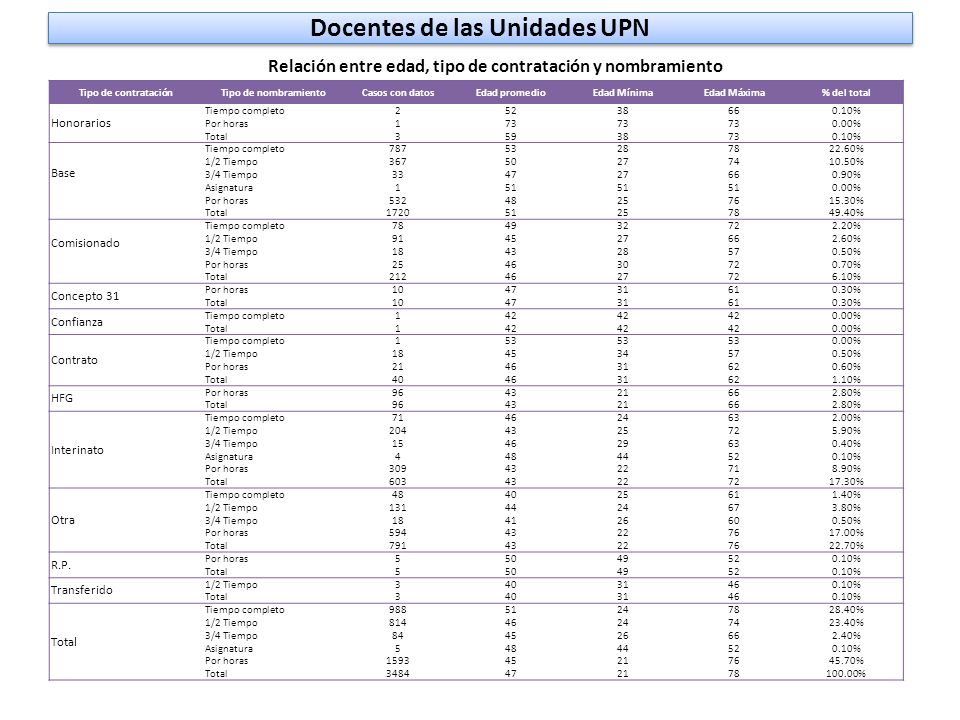Viewport: 960px width, 720px height.
Task: Click the 'HFG' row label
Action: (x=62, y=398)
